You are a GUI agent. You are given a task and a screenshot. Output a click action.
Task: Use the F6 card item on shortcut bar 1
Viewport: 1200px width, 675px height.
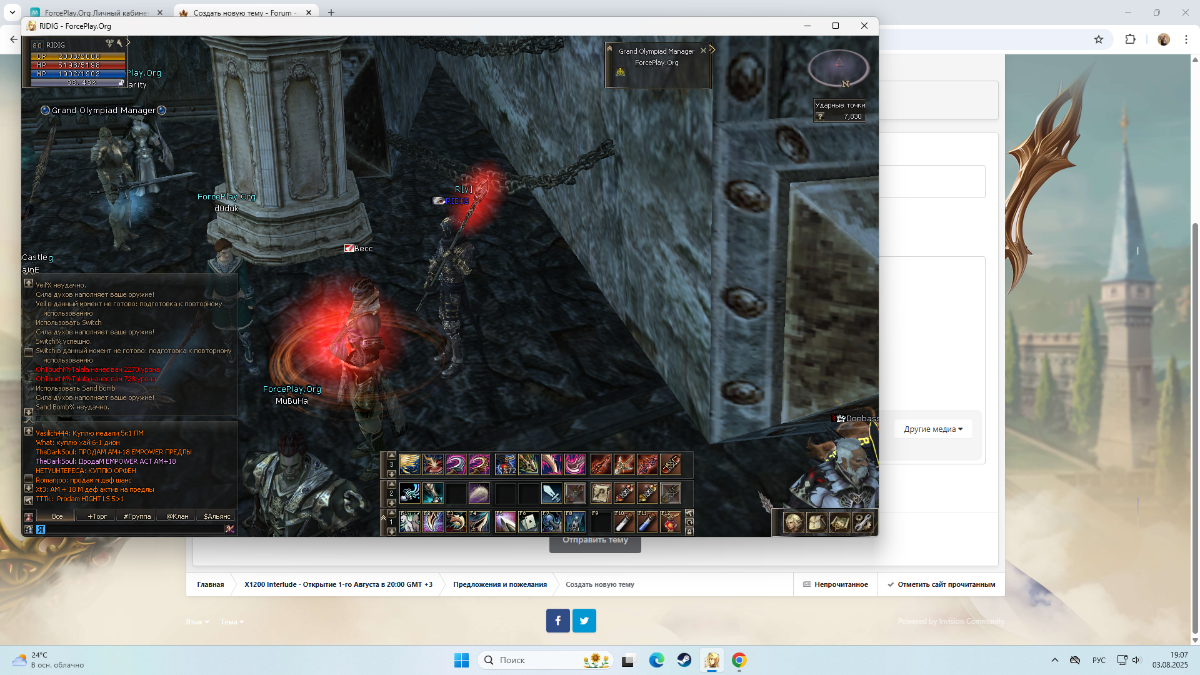pos(529,521)
